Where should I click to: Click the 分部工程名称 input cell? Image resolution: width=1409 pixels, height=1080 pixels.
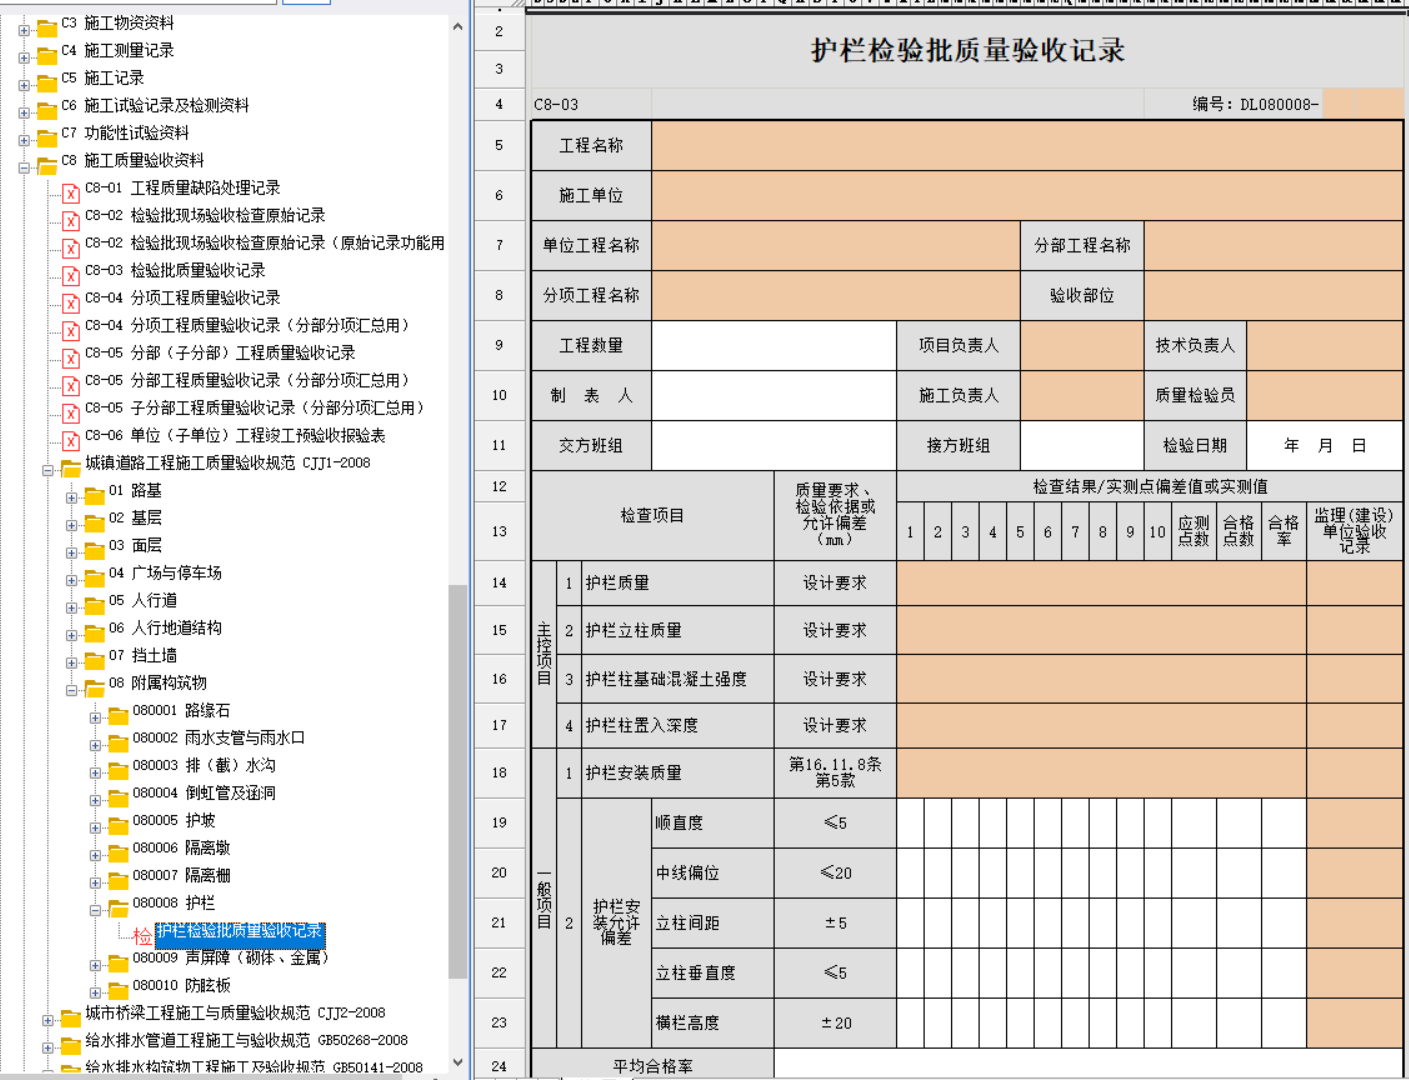pyautogui.click(x=1274, y=245)
